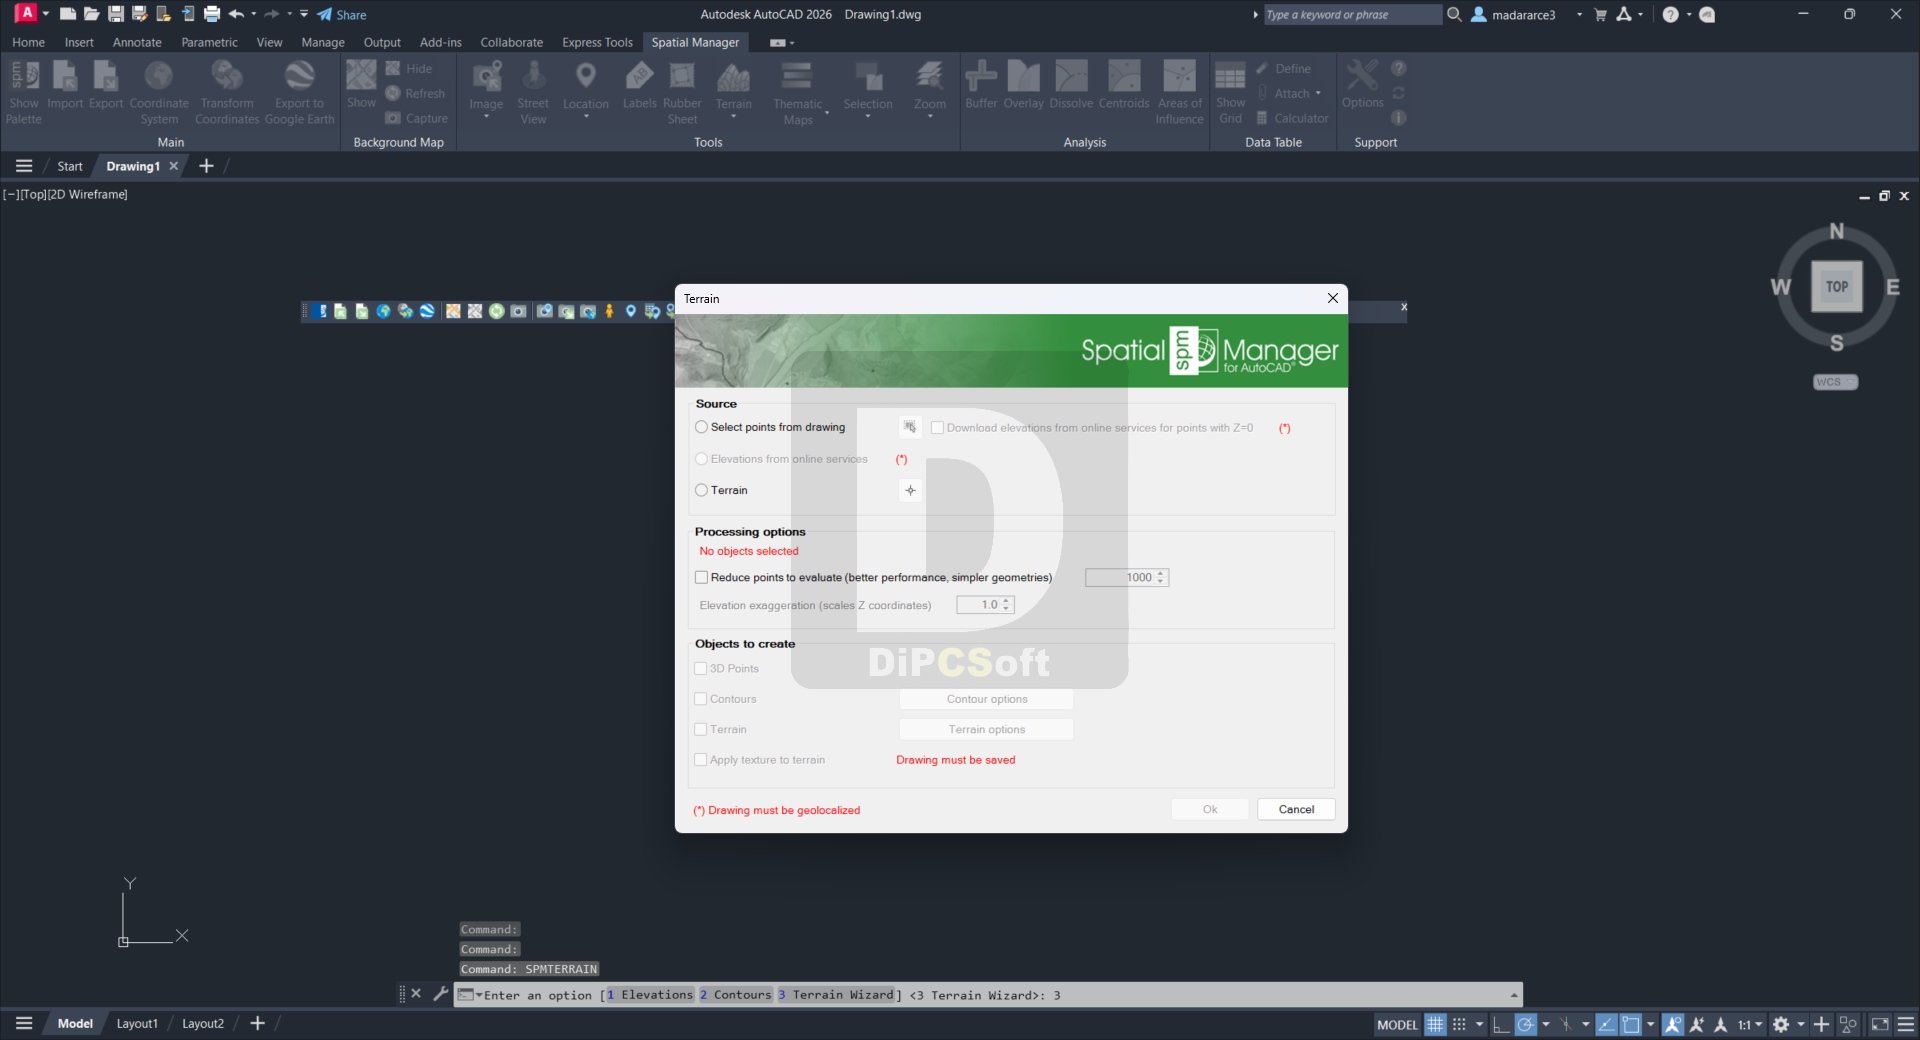Open the Attach dropdown in Data Table
The height and width of the screenshot is (1040, 1920).
pyautogui.click(x=1318, y=93)
